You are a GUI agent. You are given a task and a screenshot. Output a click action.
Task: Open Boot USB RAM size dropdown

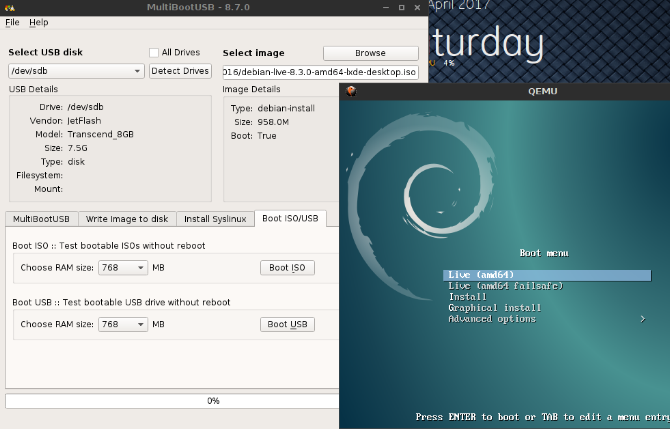123,324
